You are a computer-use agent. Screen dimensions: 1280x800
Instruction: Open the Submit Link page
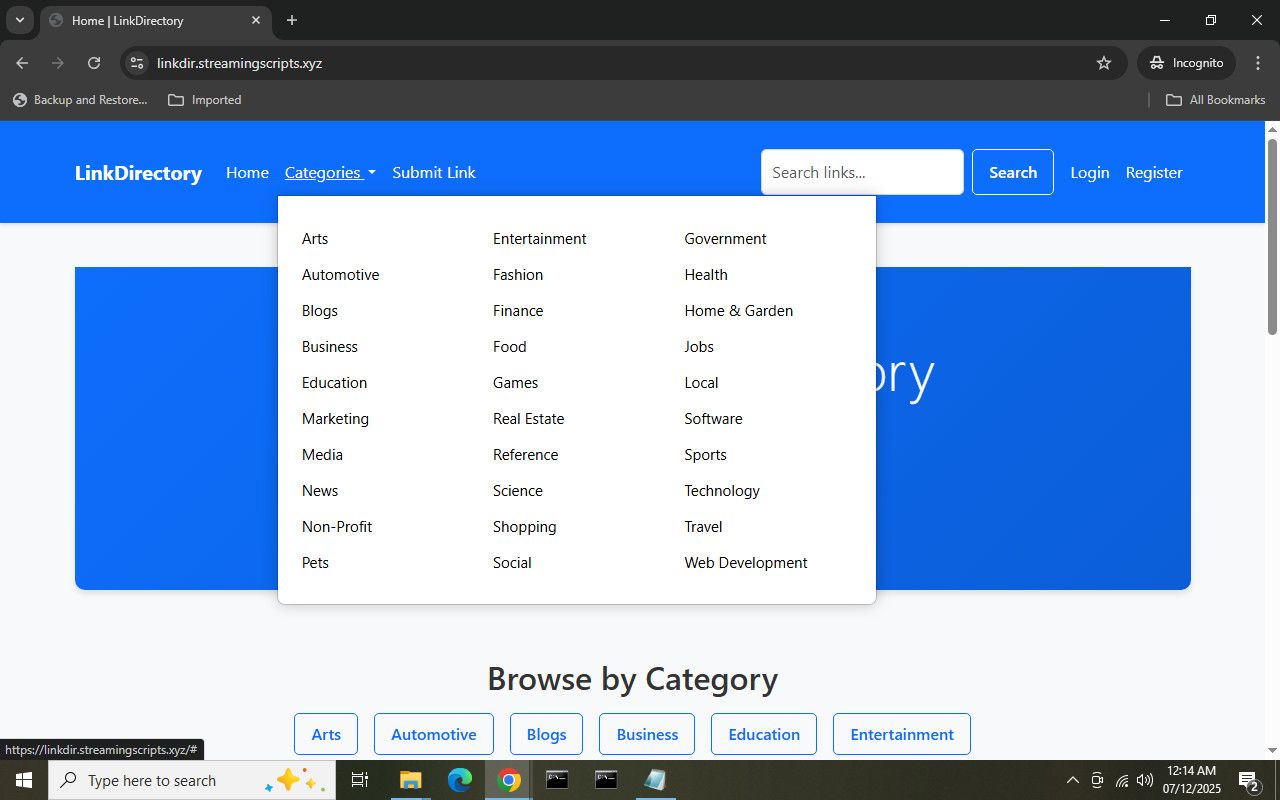[x=433, y=173]
